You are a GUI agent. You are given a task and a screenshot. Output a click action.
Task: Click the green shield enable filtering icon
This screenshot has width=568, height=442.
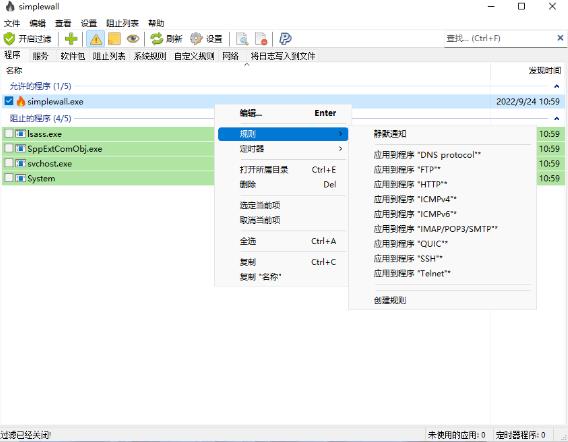point(9,39)
